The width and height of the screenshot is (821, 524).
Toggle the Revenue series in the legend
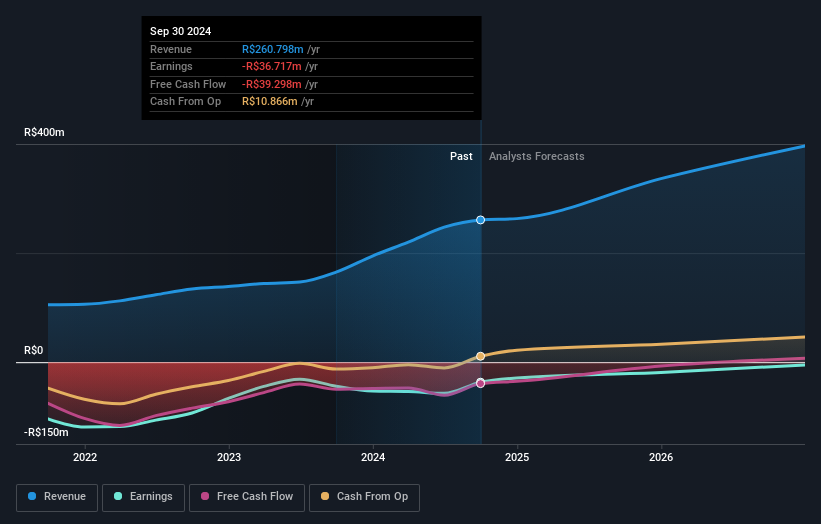click(57, 497)
